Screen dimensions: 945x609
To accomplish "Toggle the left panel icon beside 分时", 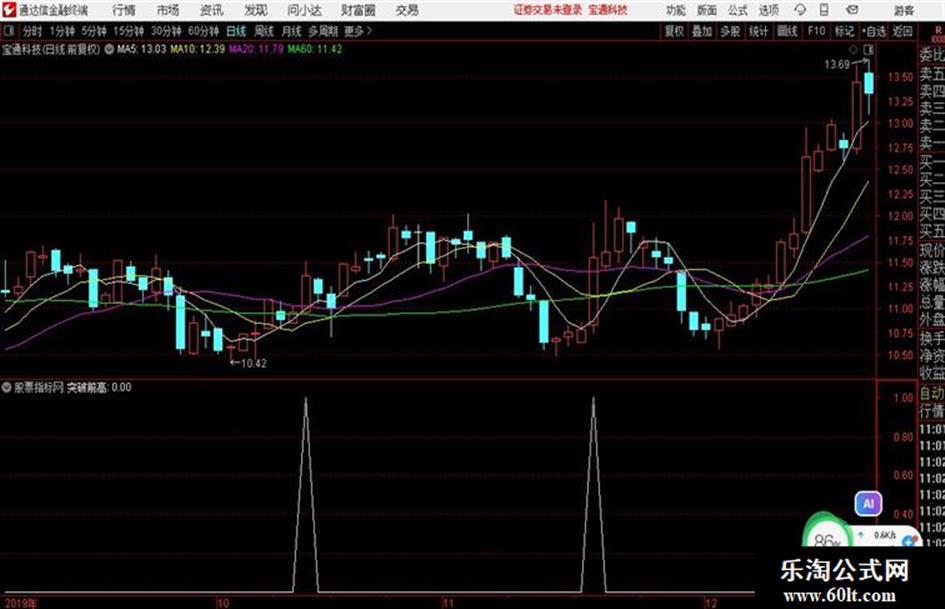I will point(8,31).
